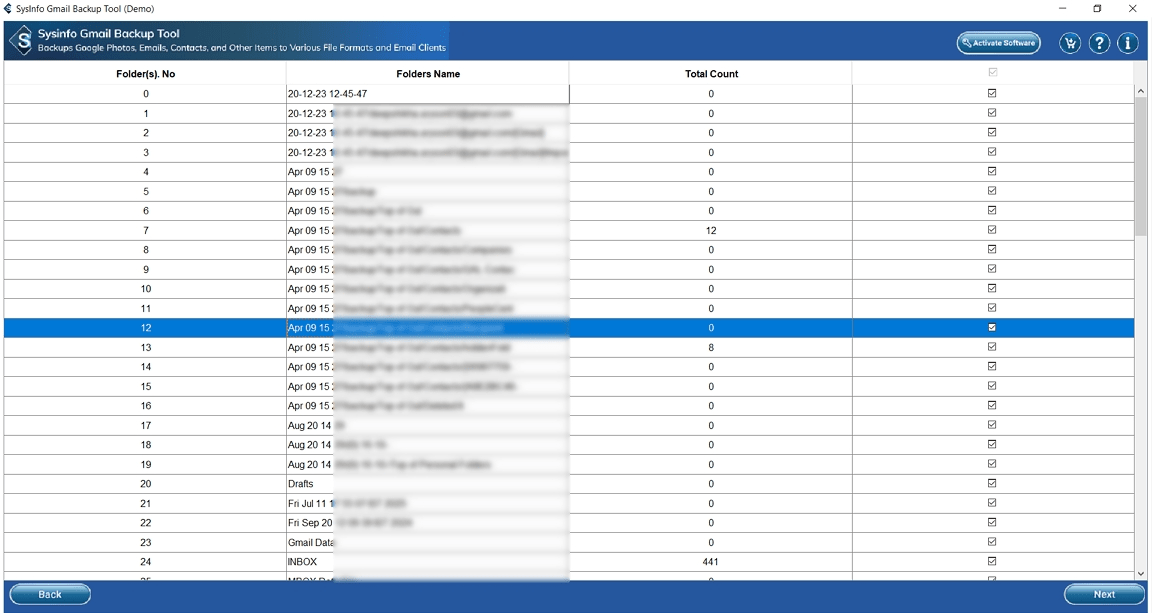The width and height of the screenshot is (1152, 613).
Task: Toggle the select-all checkbox in header
Action: click(993, 72)
